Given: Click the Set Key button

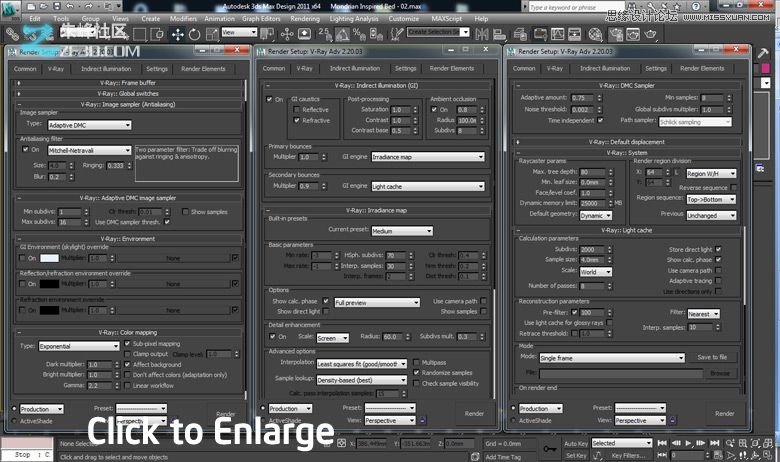Looking at the screenshot, I should (x=576, y=455).
